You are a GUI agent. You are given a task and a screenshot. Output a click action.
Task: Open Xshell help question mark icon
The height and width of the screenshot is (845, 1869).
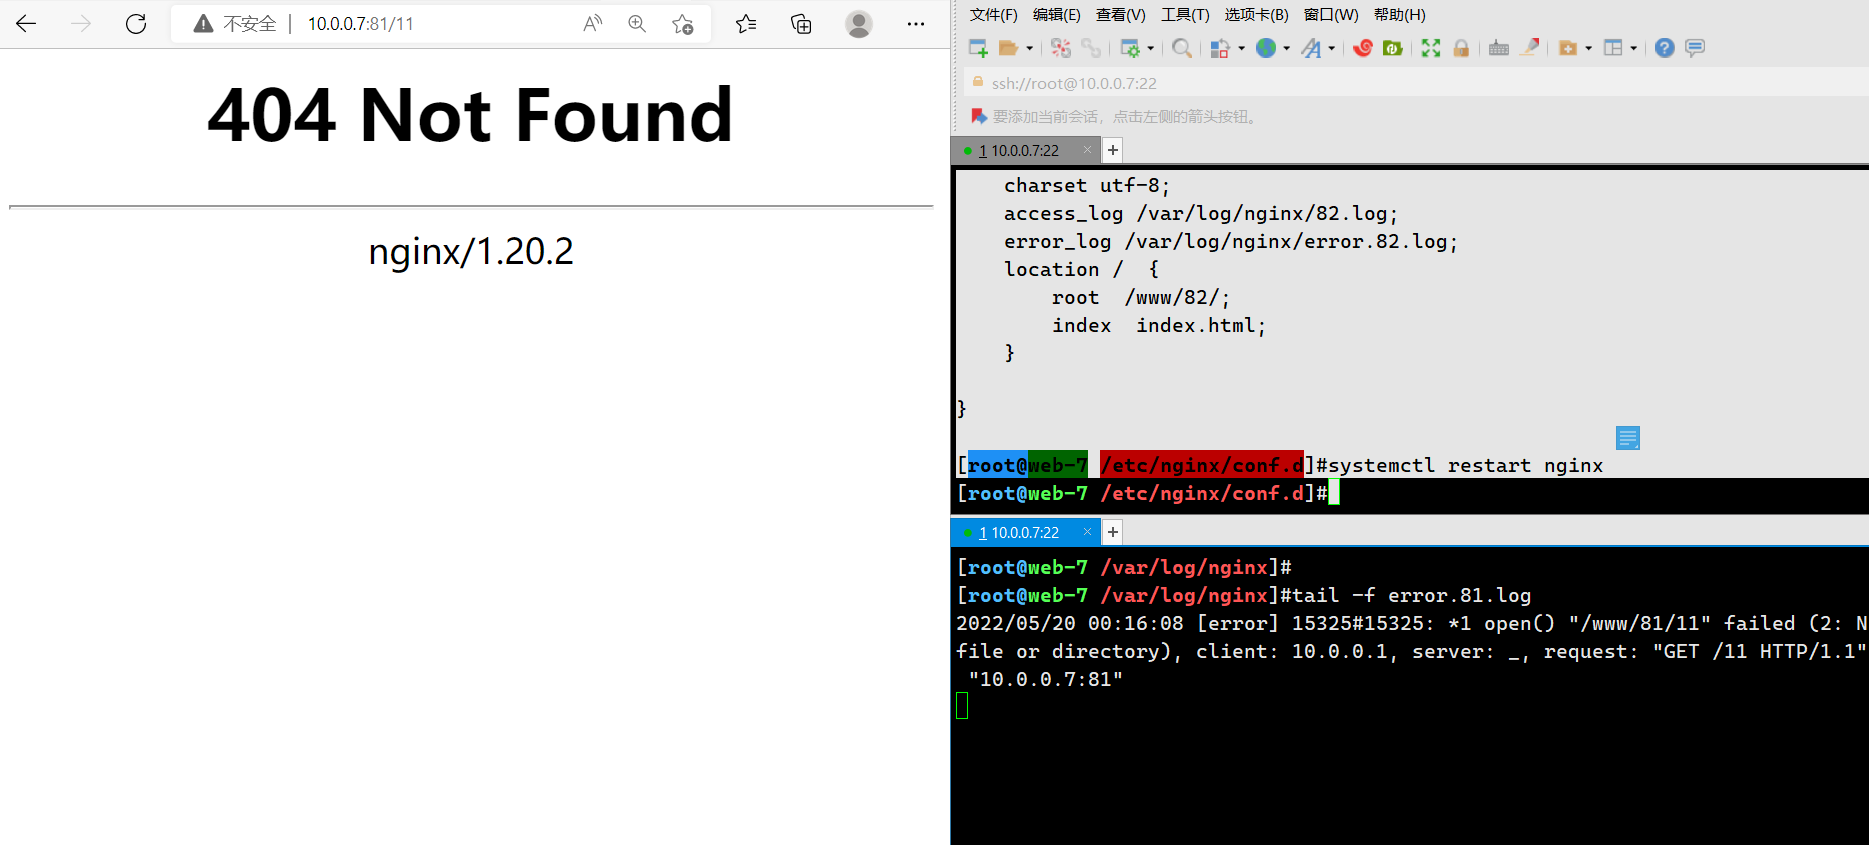pyautogui.click(x=1664, y=48)
